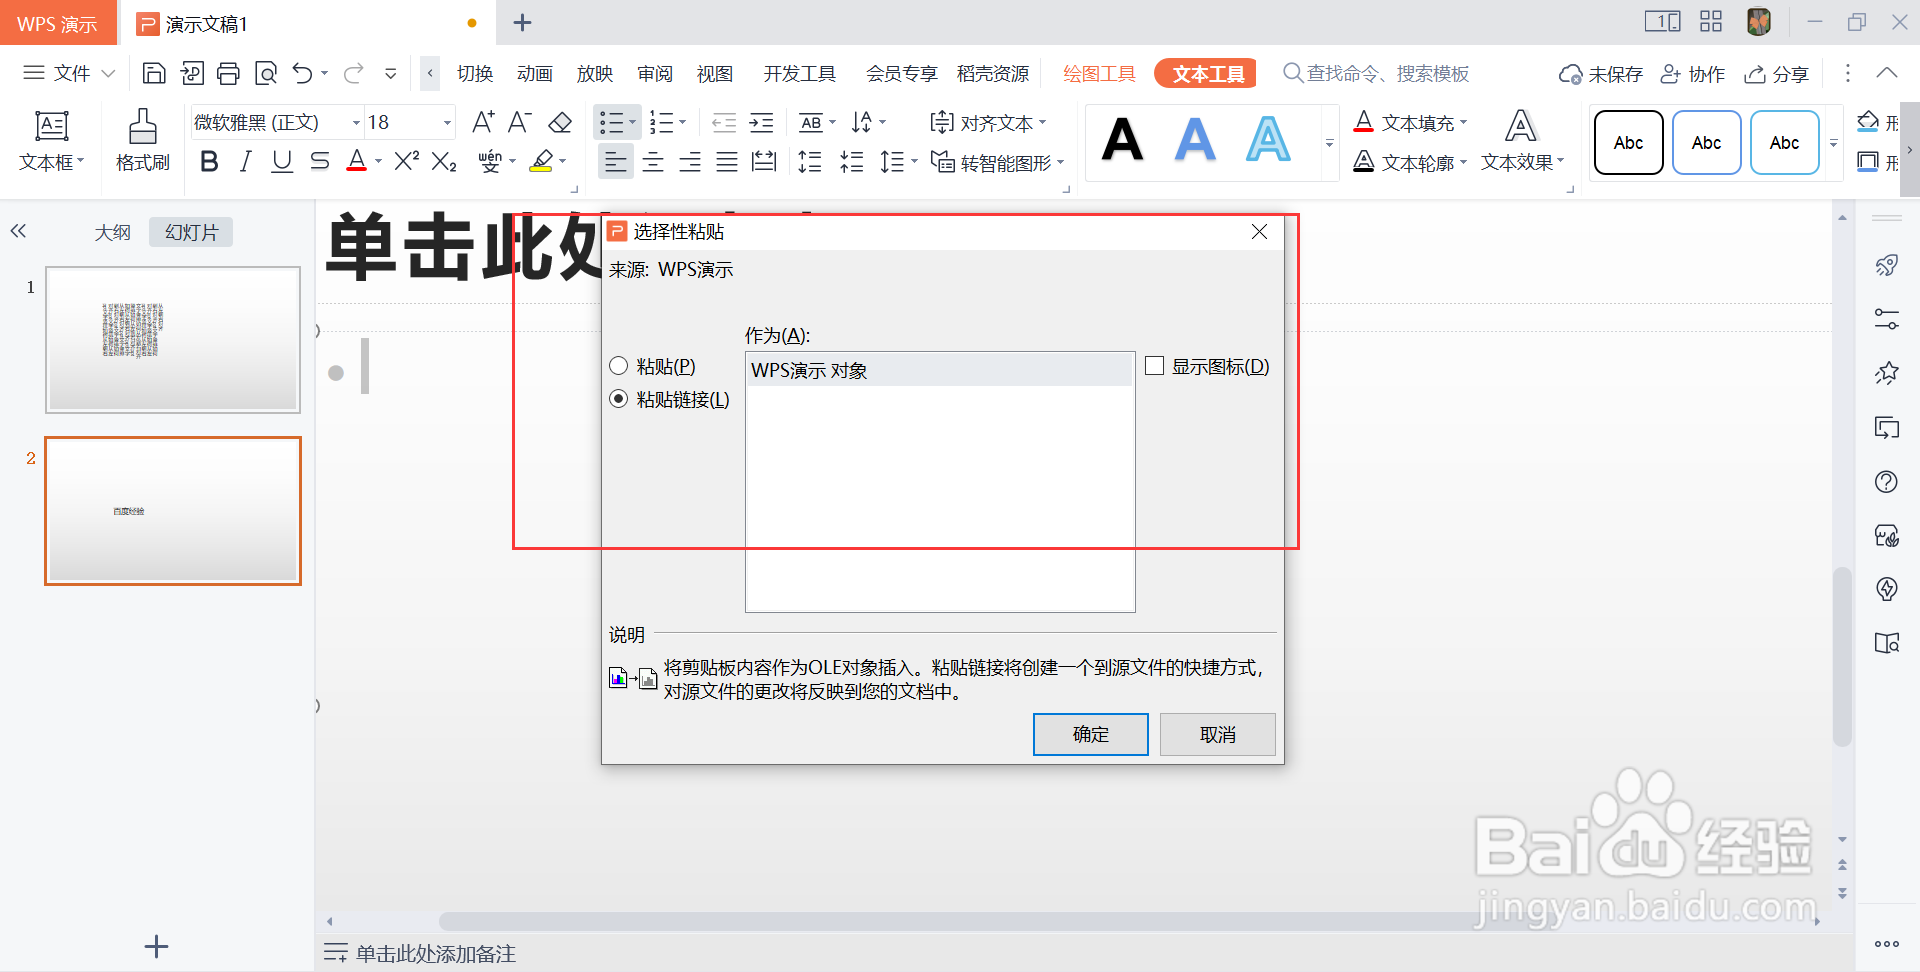The width and height of the screenshot is (1920, 972).
Task: Click the Undo arrow icon
Action: pyautogui.click(x=303, y=73)
